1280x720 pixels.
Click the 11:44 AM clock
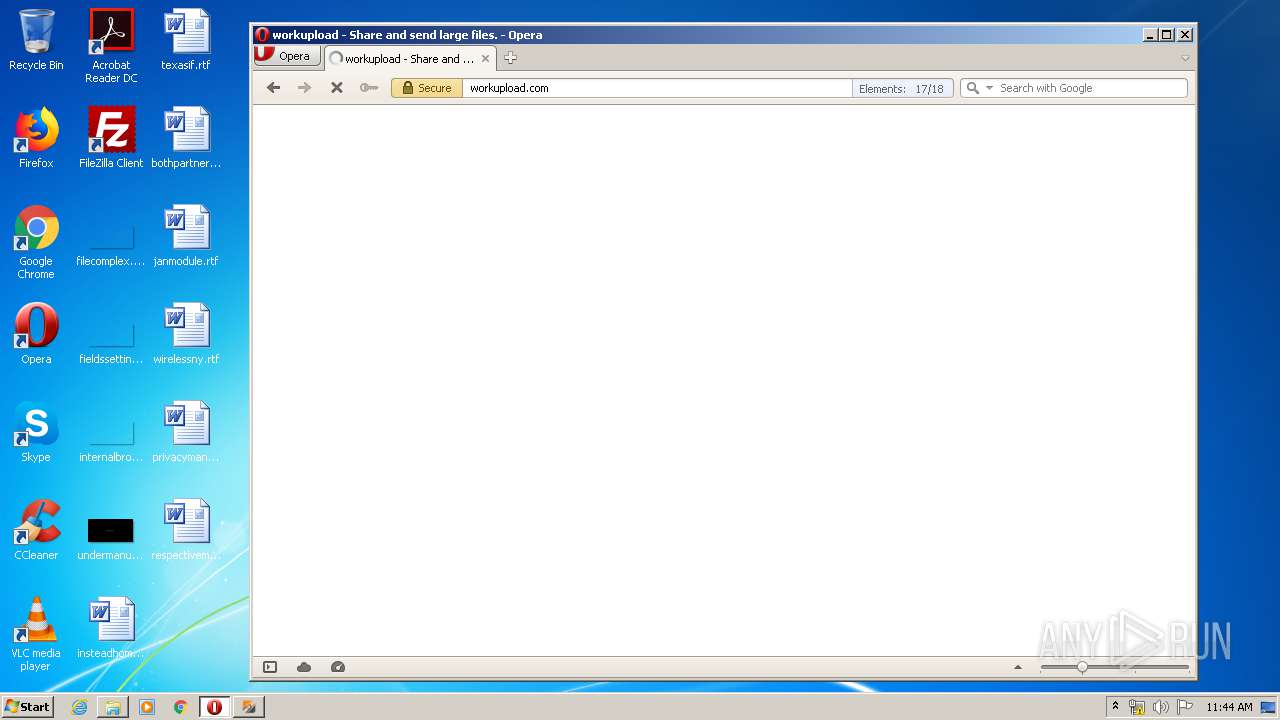tap(1229, 707)
